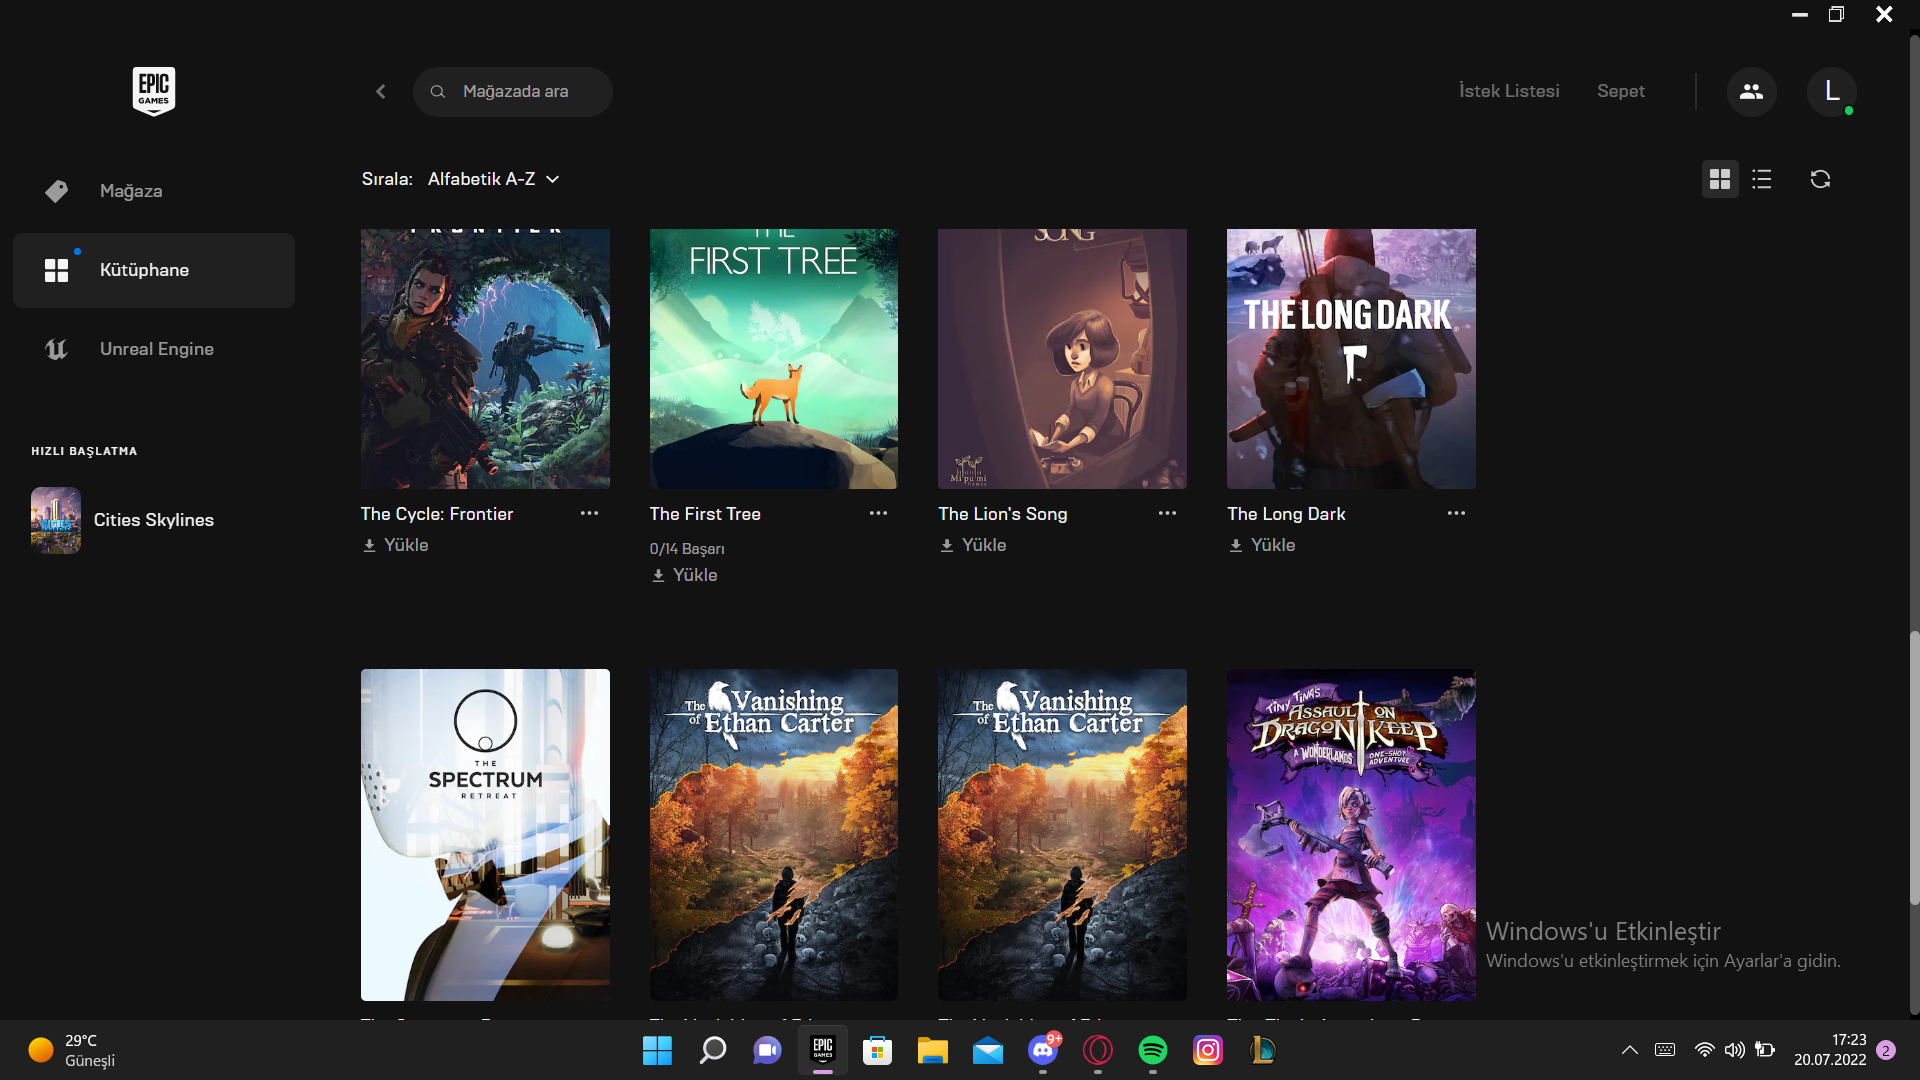Open the notification center badge
Image resolution: width=1920 pixels, height=1080 pixels.
1885,1050
